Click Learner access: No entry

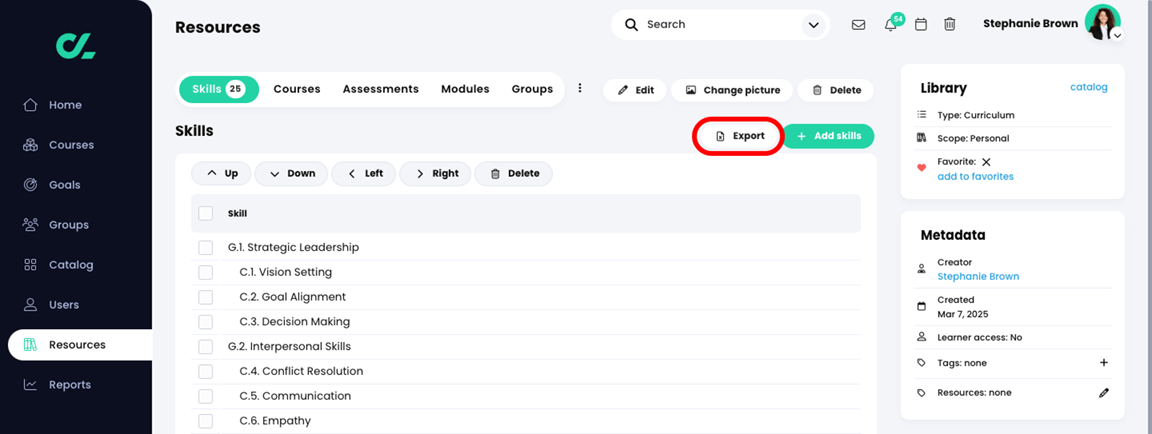979,338
